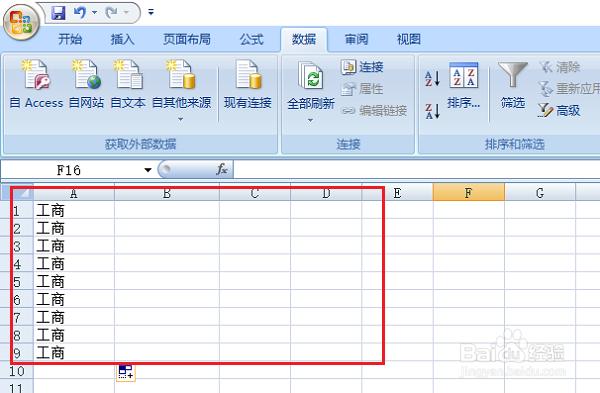Switch to the 插入 tab
This screenshot has width=600, height=393.
tap(122, 39)
